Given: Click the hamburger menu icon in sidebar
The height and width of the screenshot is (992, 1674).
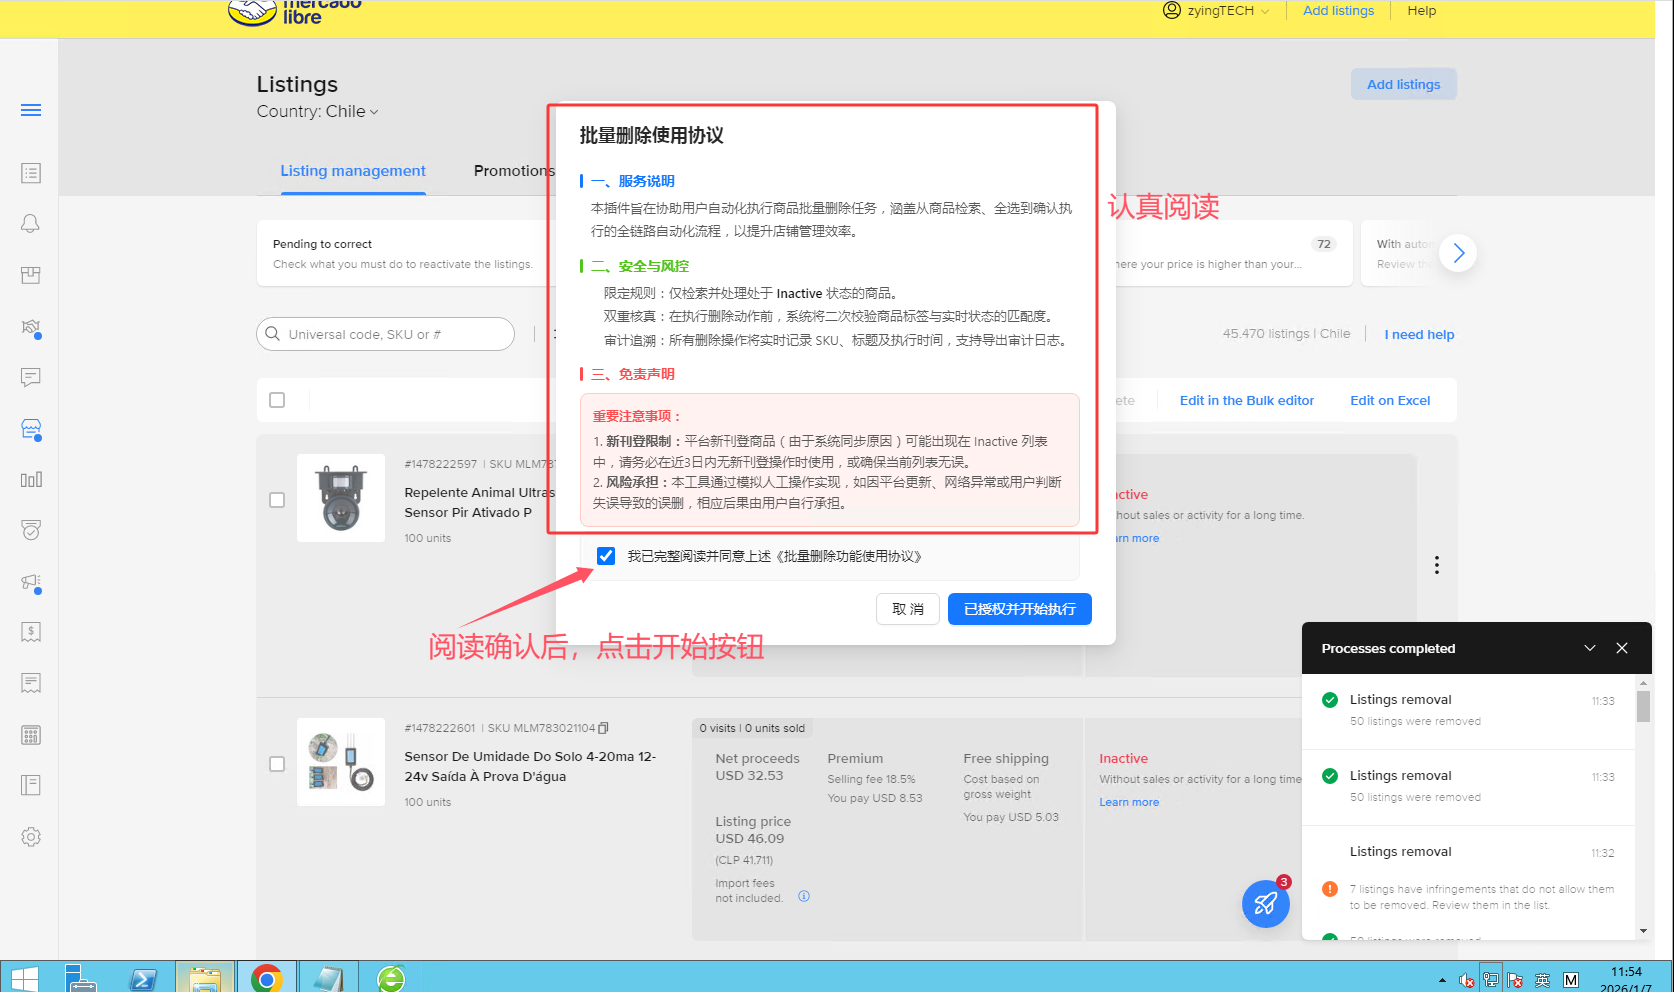Looking at the screenshot, I should (31, 110).
